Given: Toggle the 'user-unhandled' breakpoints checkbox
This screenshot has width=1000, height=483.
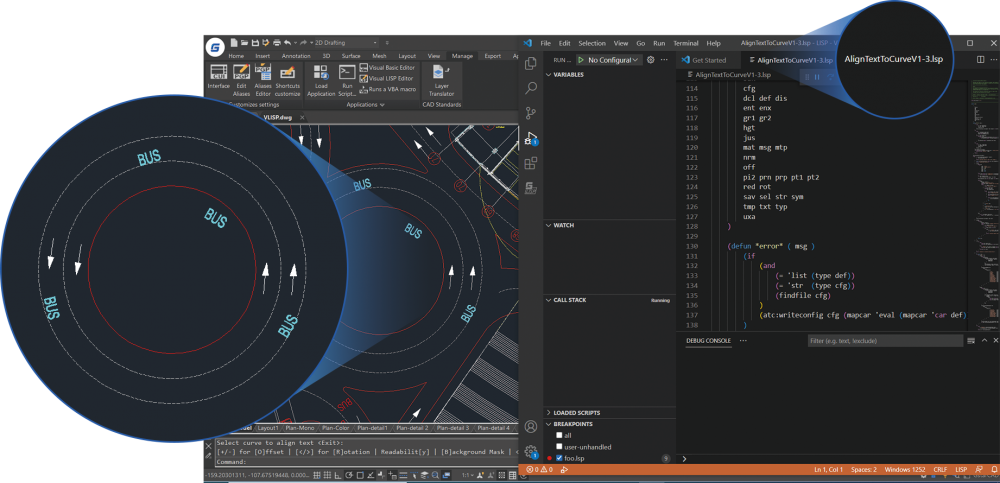Looking at the screenshot, I should click(x=559, y=447).
